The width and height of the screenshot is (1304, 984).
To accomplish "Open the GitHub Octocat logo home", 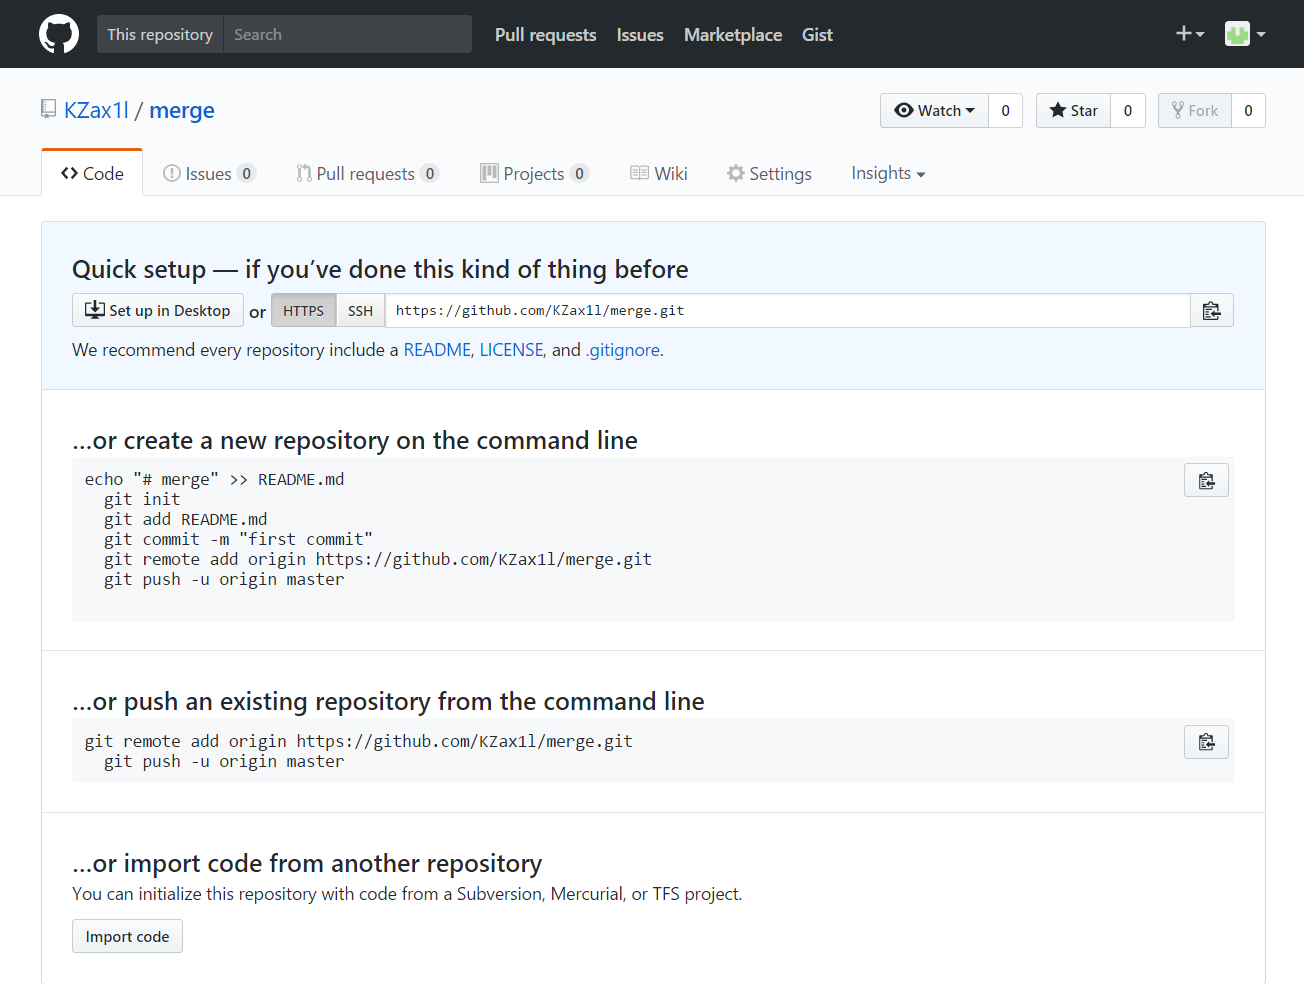I will pos(59,34).
